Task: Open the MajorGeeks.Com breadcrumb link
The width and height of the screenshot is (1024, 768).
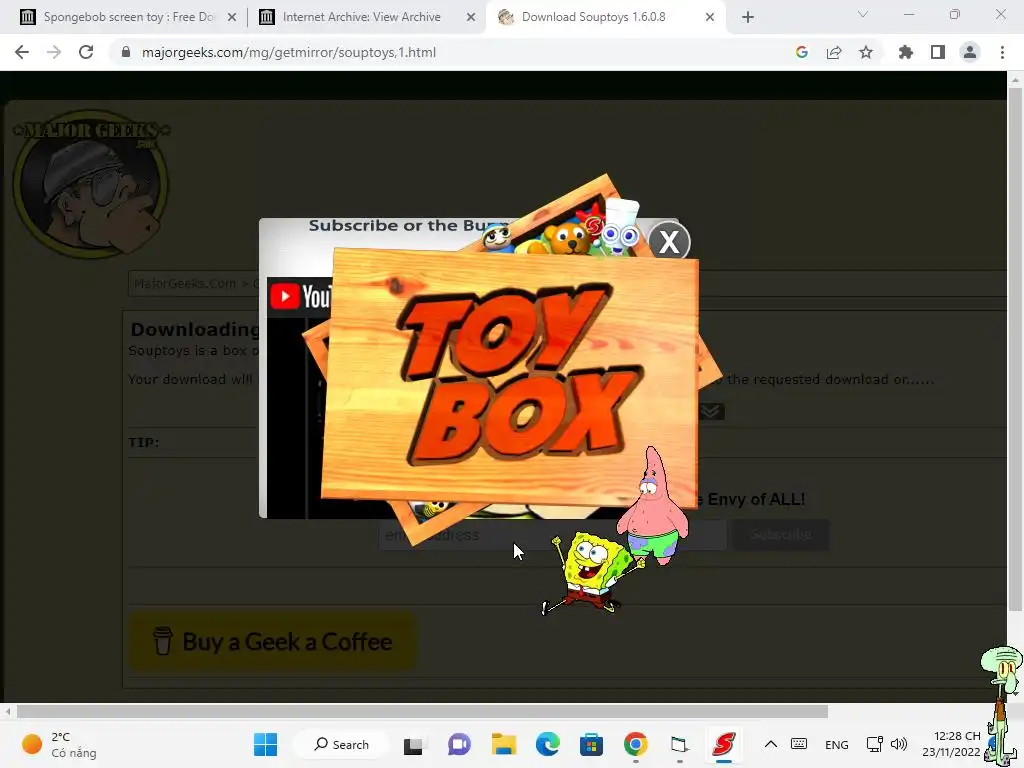Action: (x=185, y=283)
